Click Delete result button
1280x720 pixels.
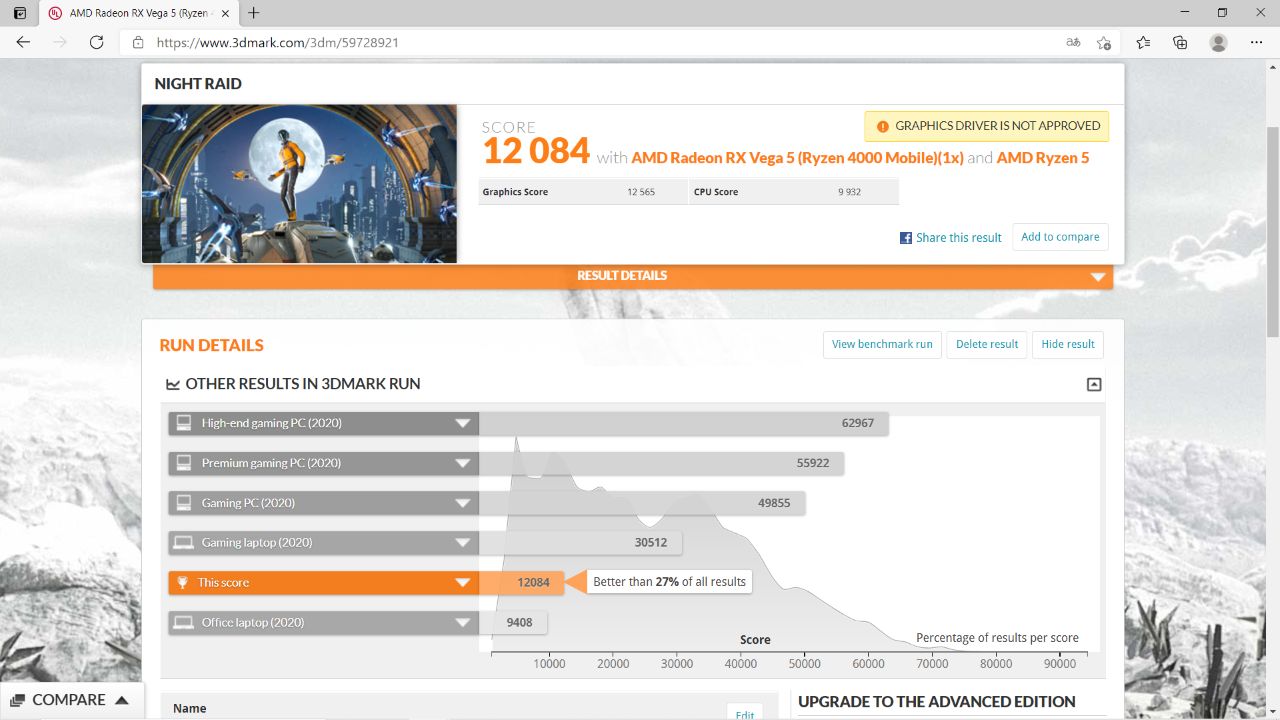click(x=987, y=344)
